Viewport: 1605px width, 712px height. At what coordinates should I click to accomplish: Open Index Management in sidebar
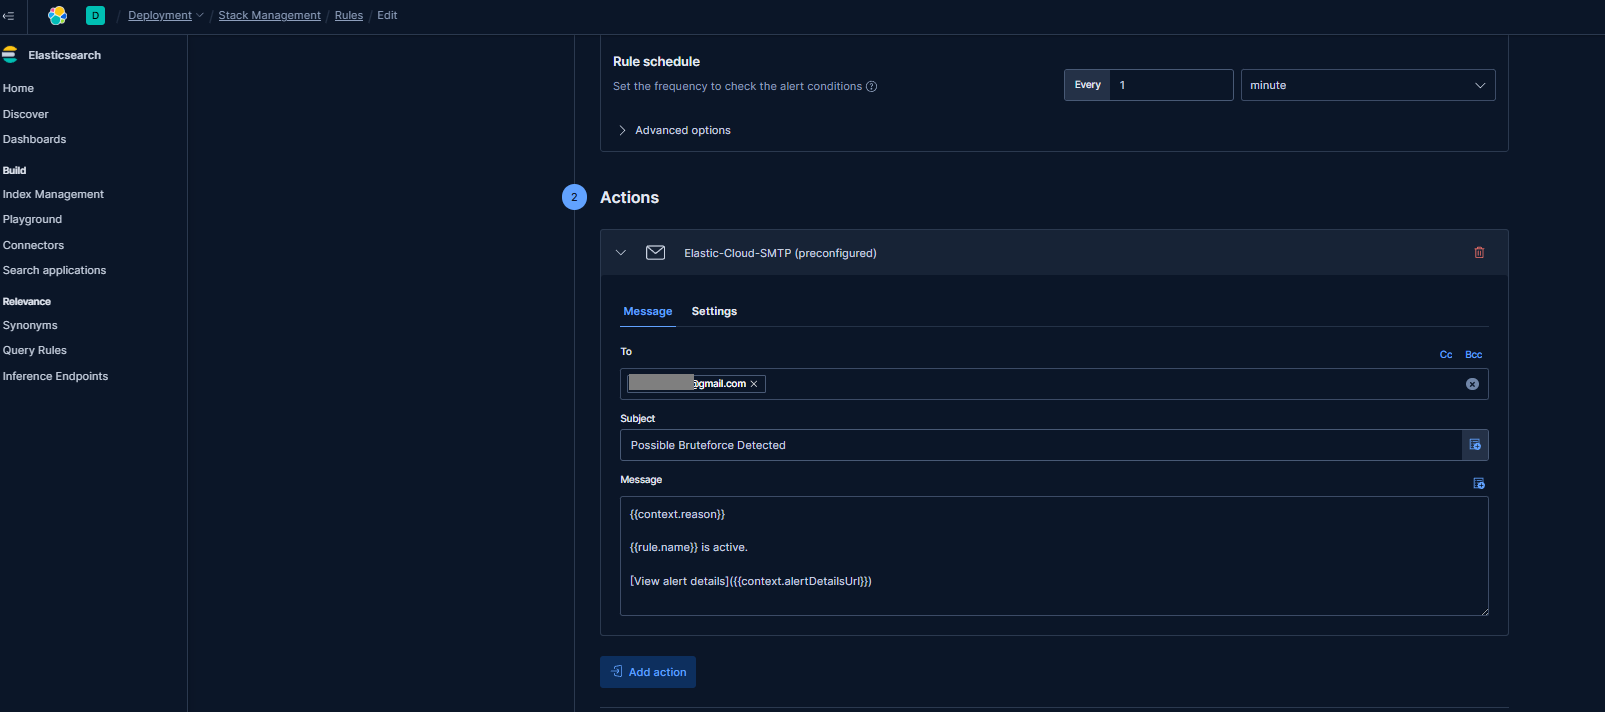[53, 194]
